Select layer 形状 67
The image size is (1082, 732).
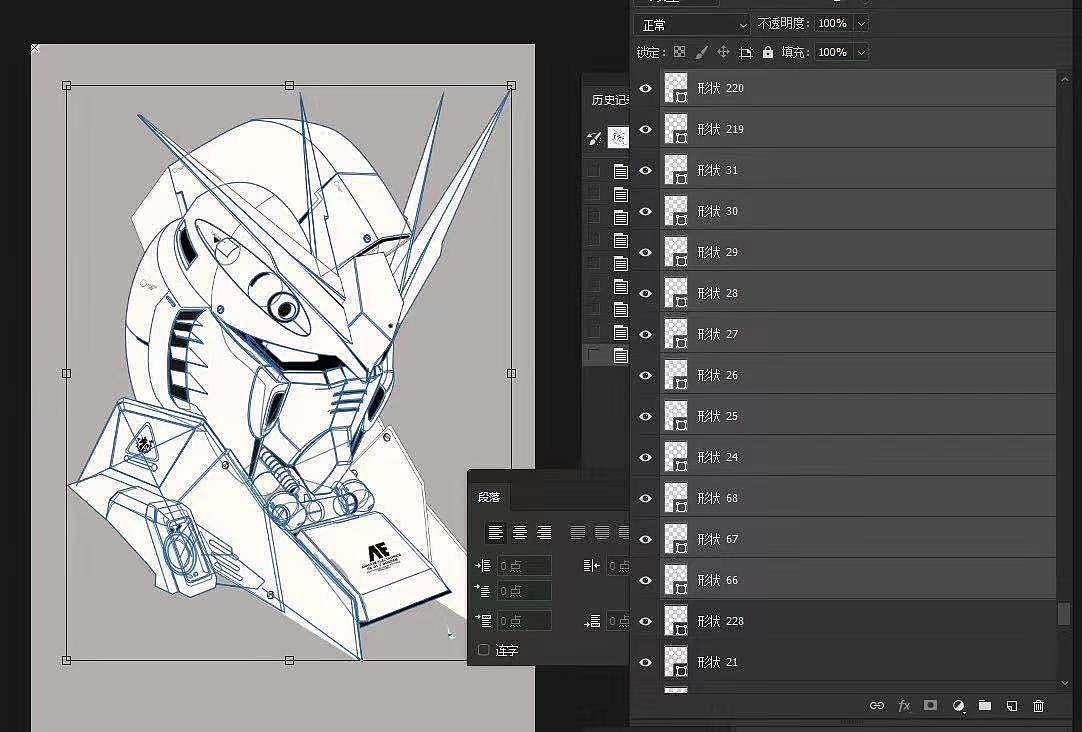858,539
